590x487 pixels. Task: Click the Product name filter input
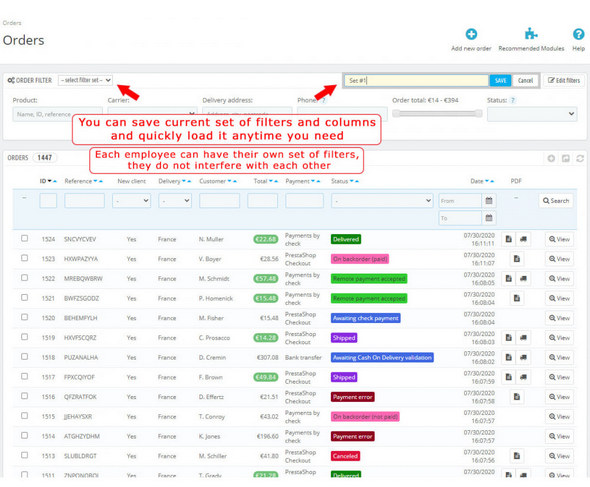pyautogui.click(x=57, y=114)
